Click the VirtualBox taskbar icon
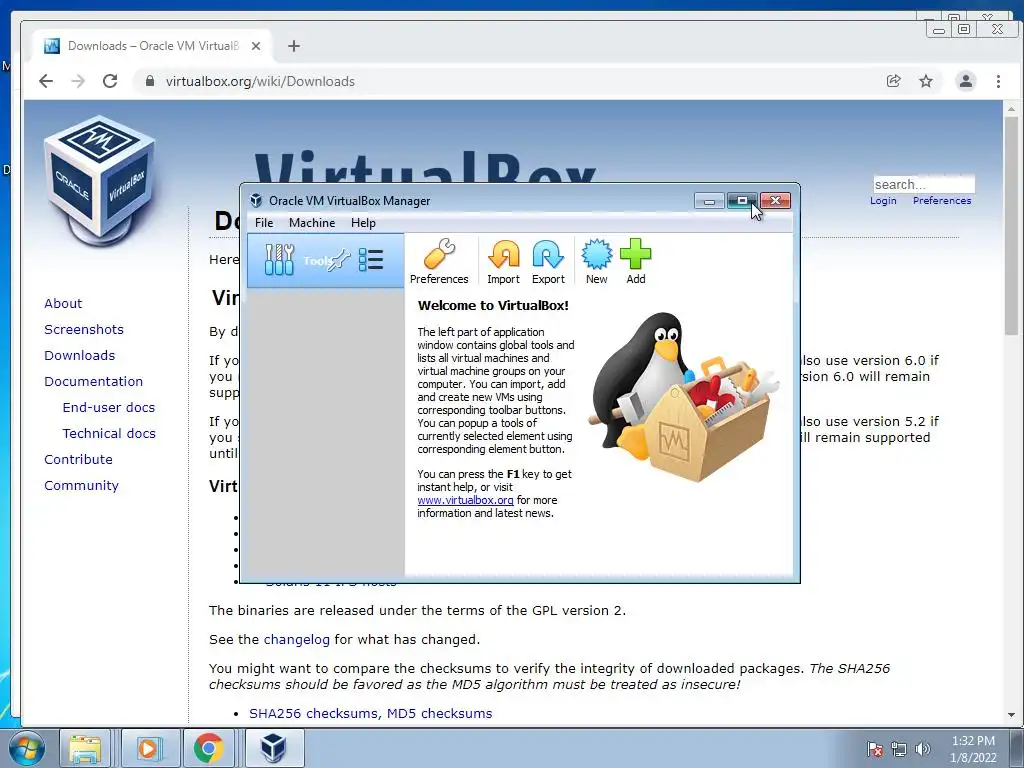 (274, 748)
